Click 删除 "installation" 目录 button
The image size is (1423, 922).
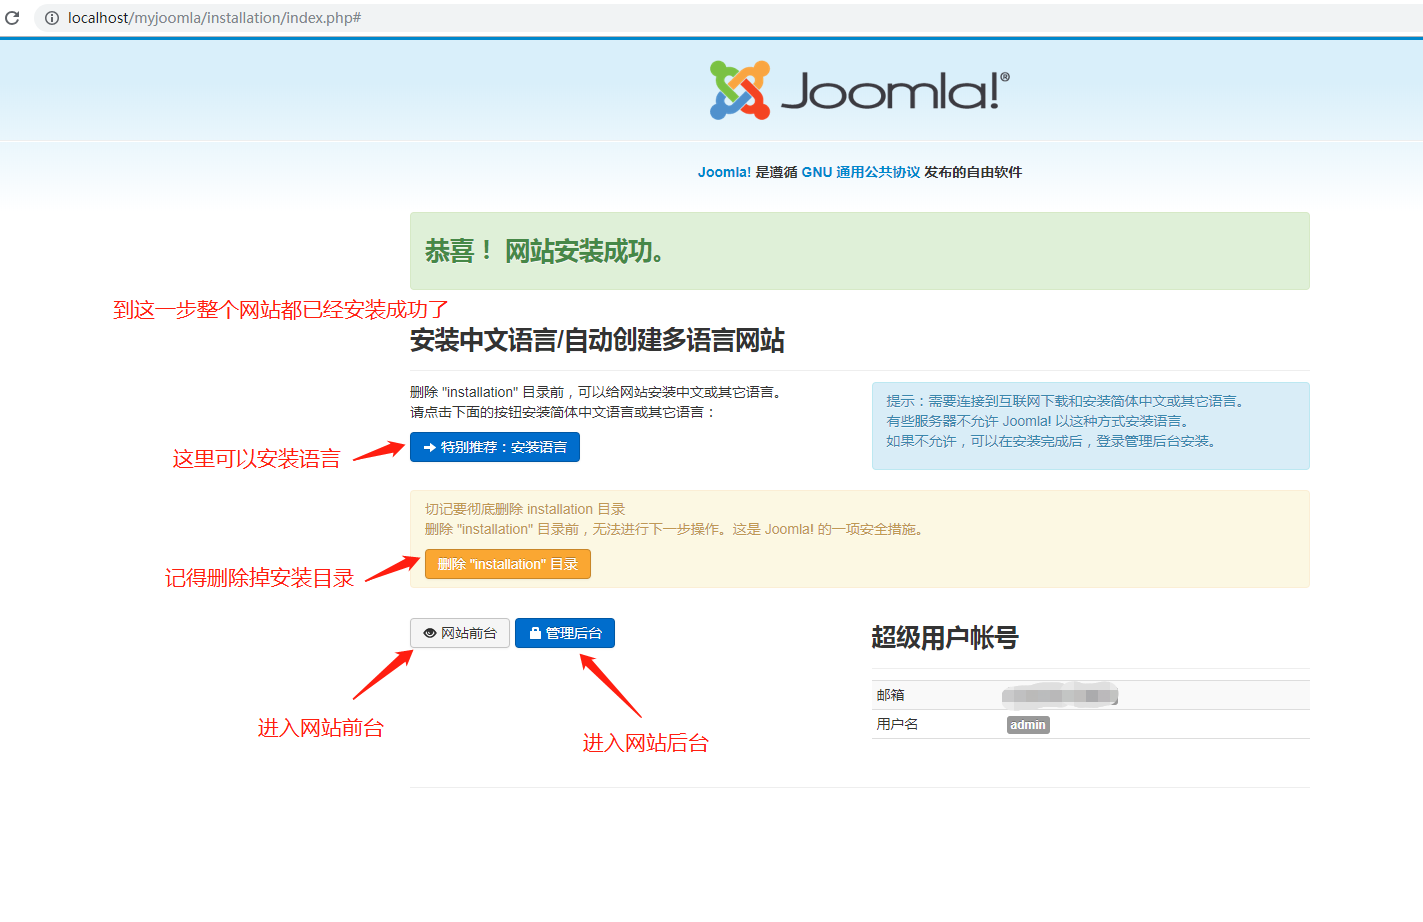508,564
